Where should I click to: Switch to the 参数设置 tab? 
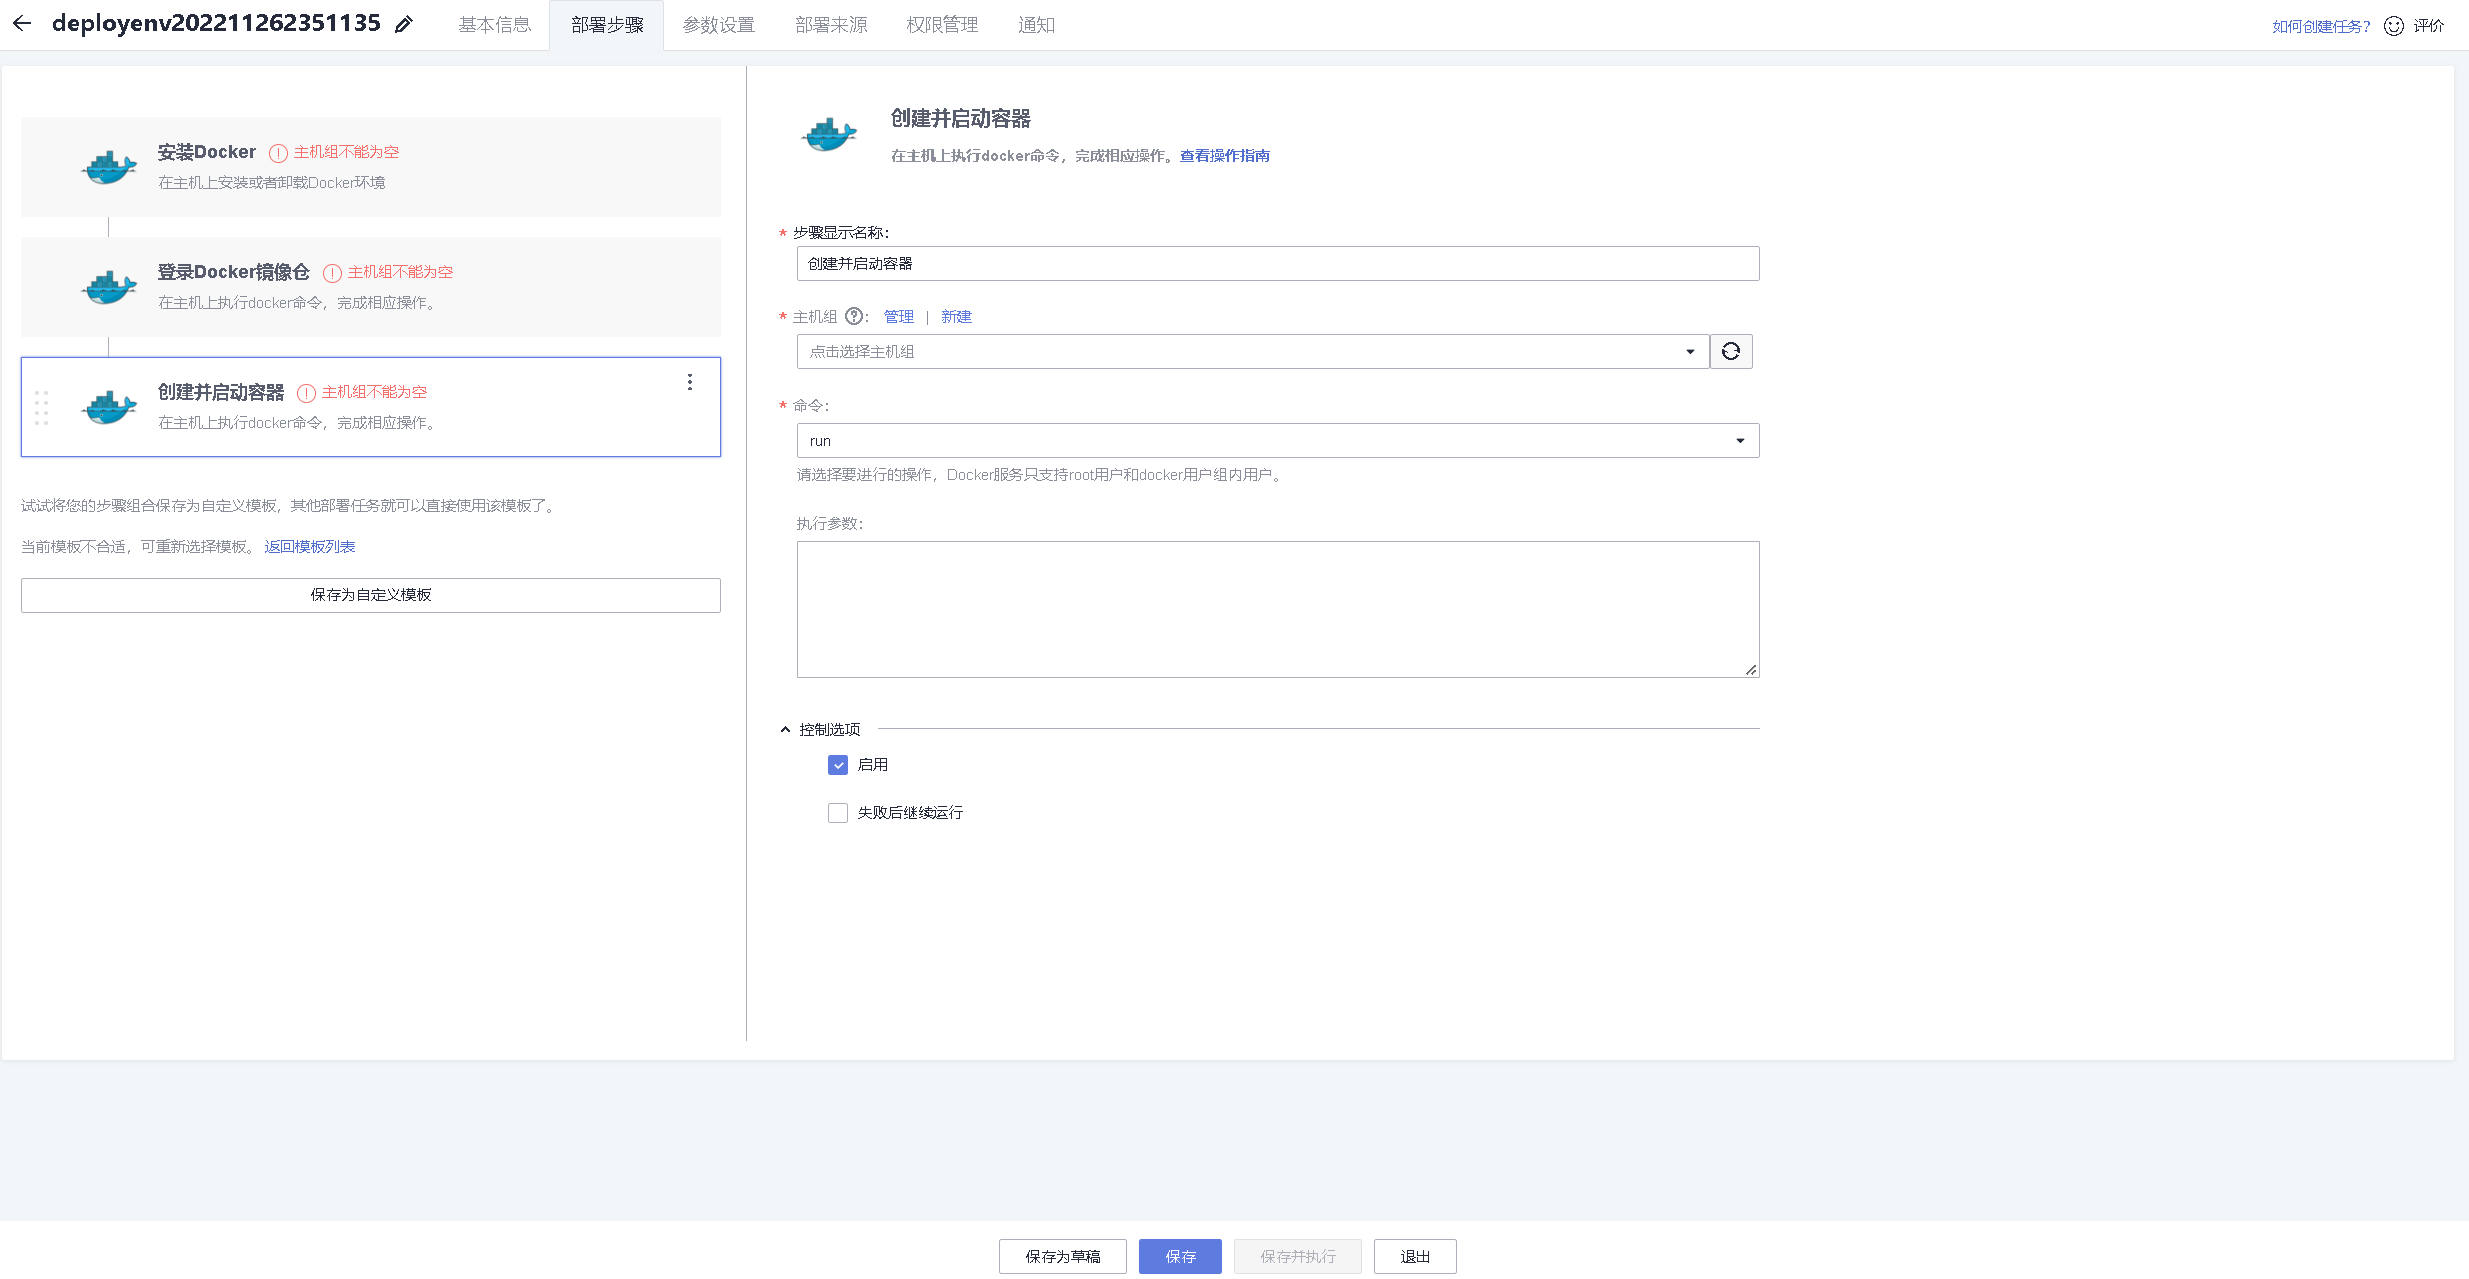pos(718,25)
